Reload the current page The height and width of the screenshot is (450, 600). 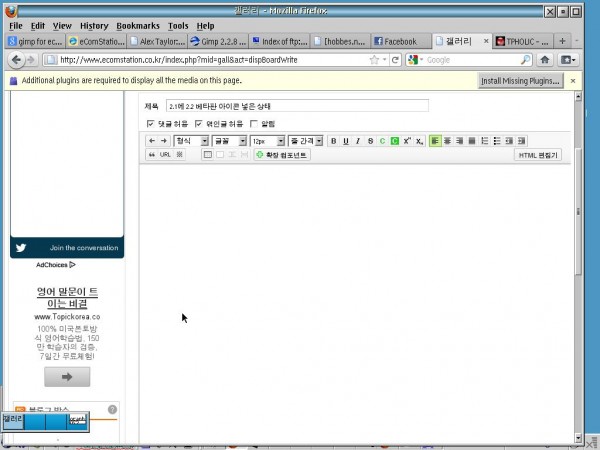395,60
